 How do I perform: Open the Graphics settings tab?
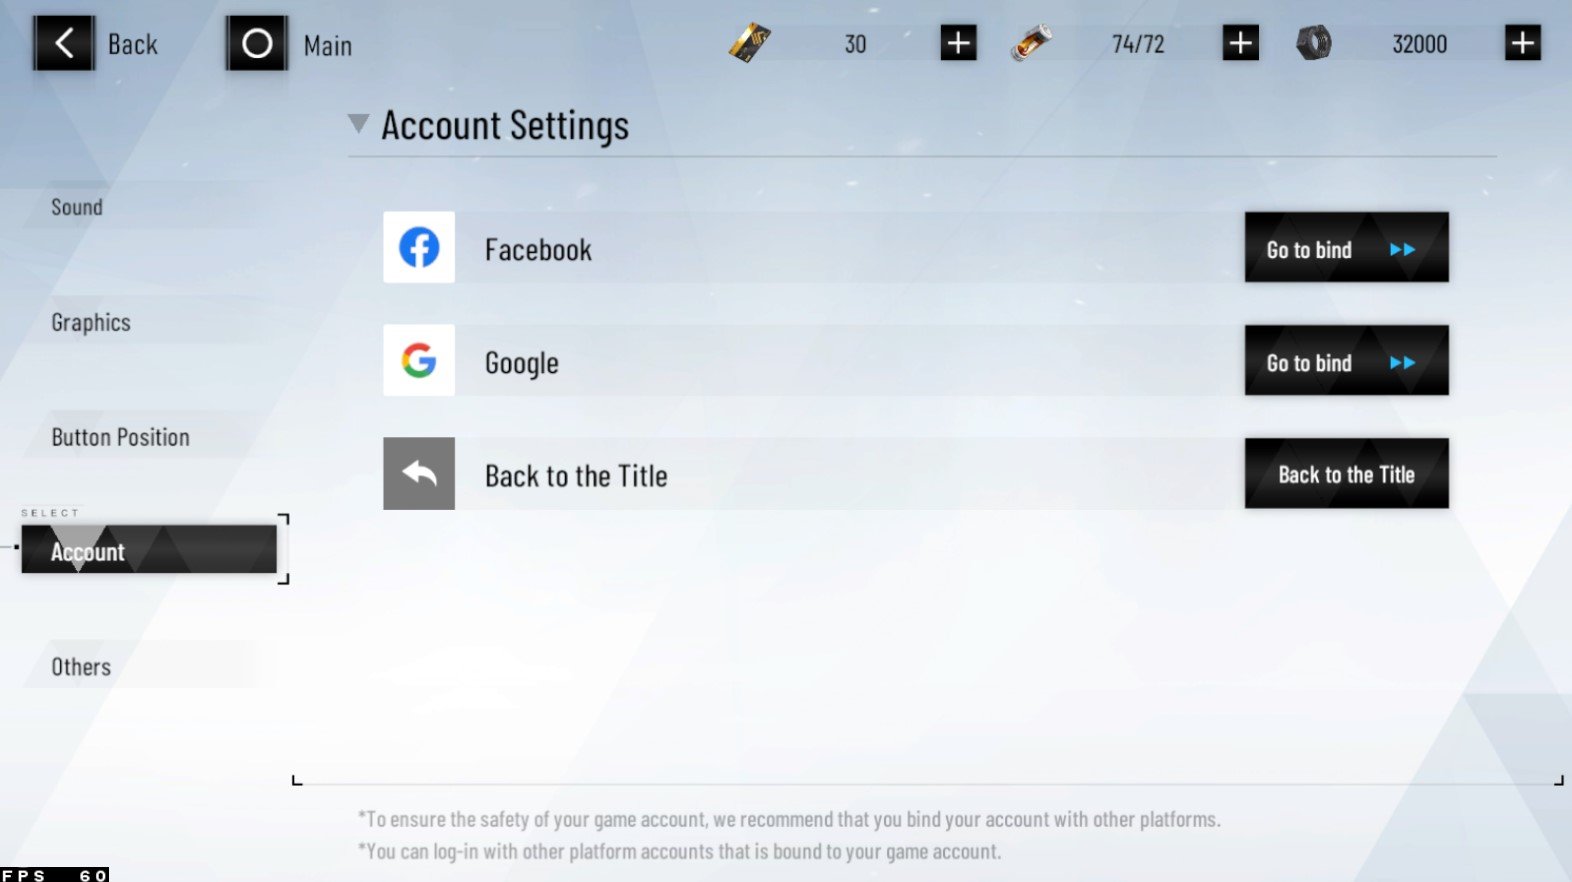click(x=91, y=322)
